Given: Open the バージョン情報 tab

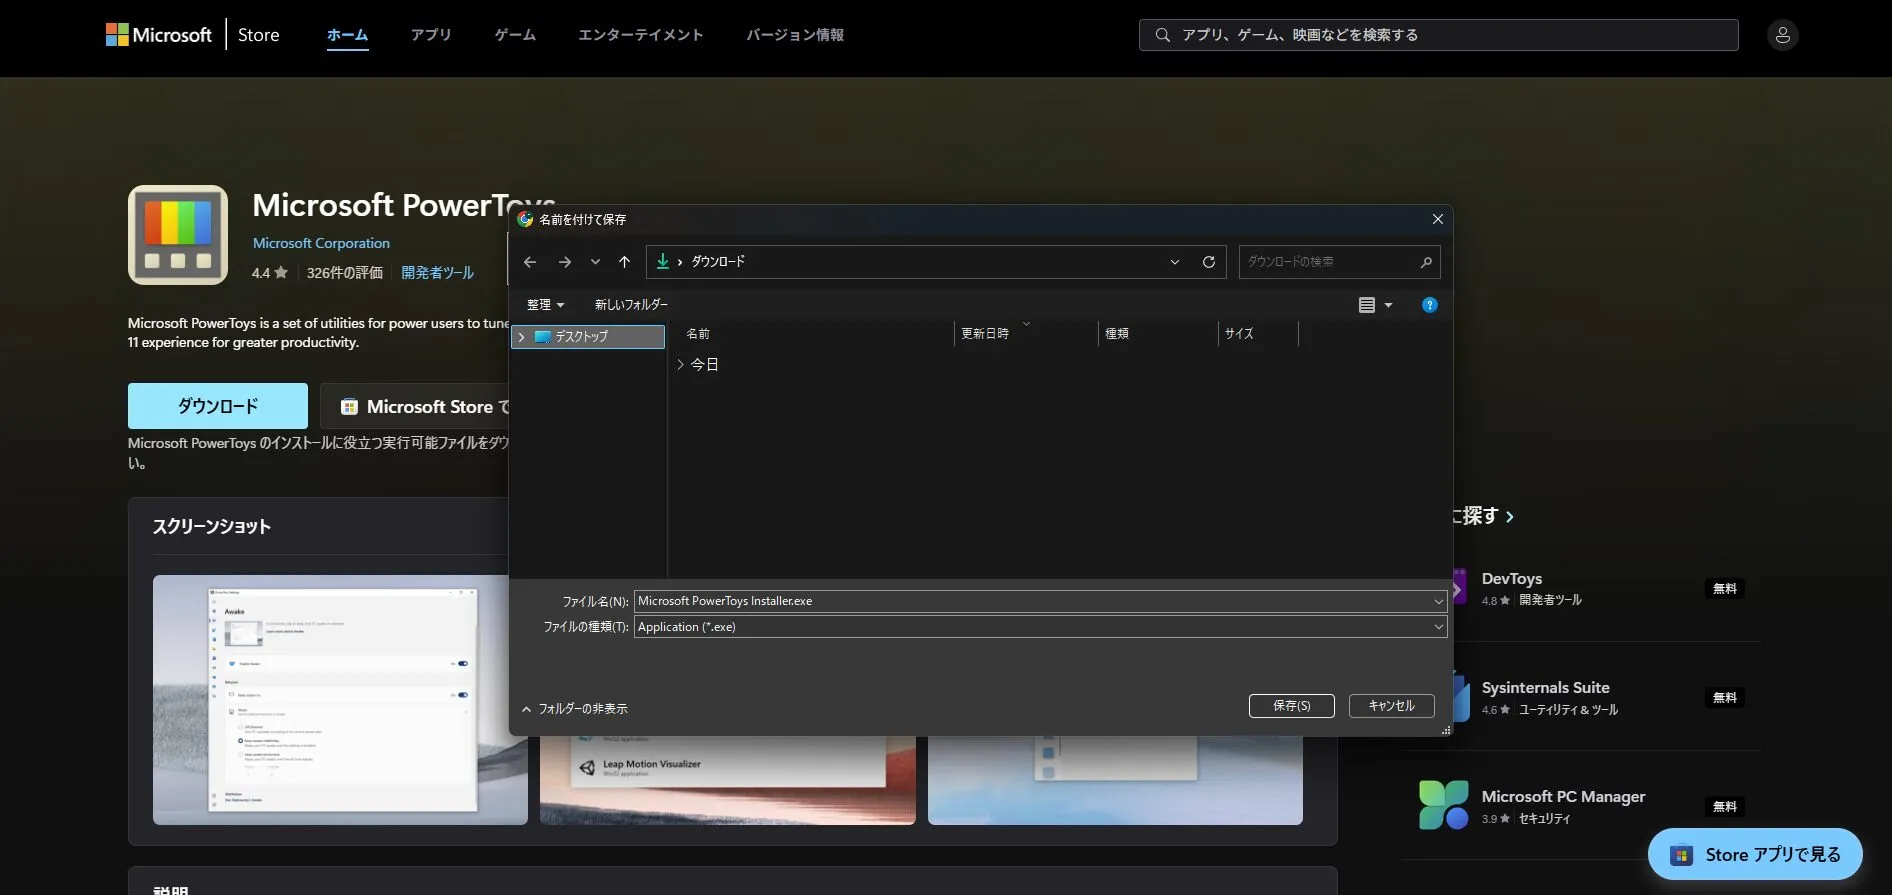Looking at the screenshot, I should coord(795,35).
